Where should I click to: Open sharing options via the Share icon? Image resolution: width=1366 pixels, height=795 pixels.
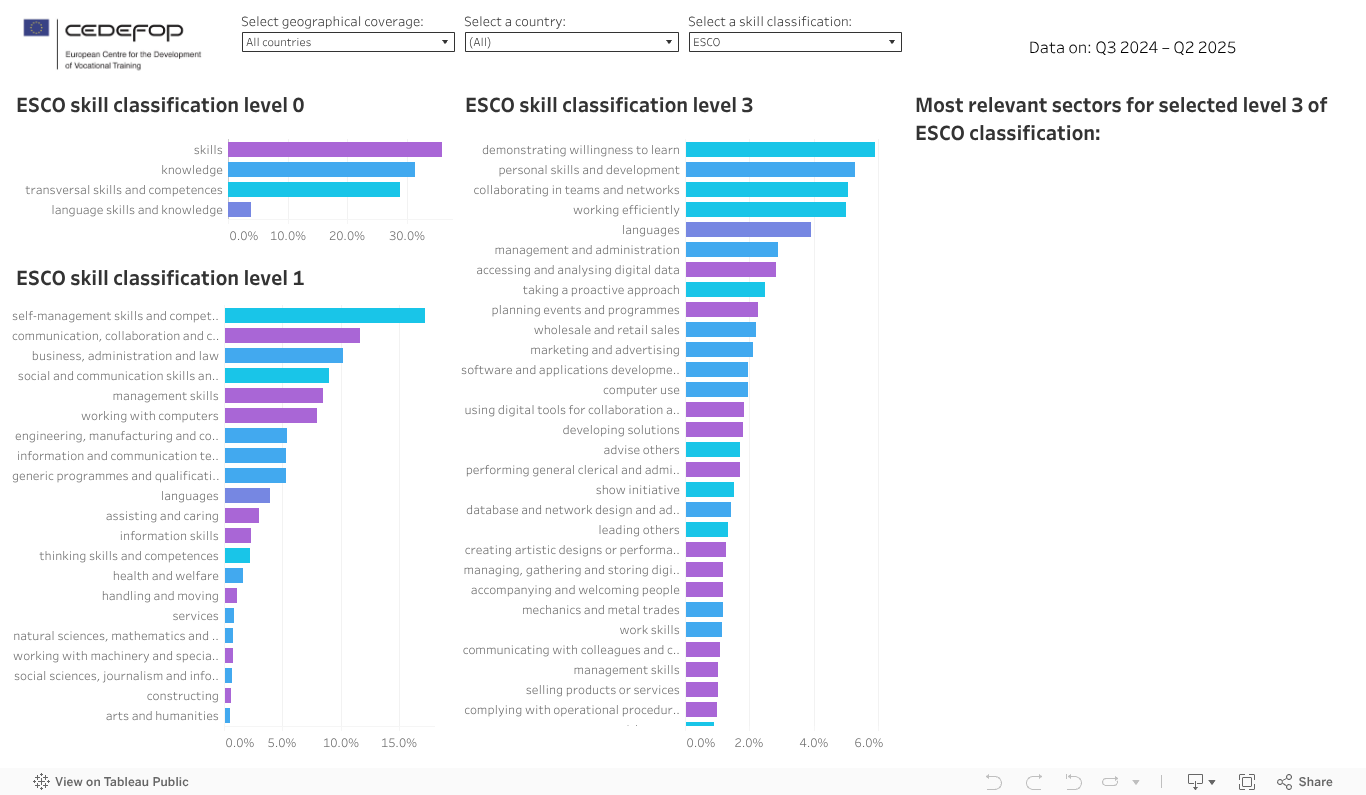coord(1285,781)
